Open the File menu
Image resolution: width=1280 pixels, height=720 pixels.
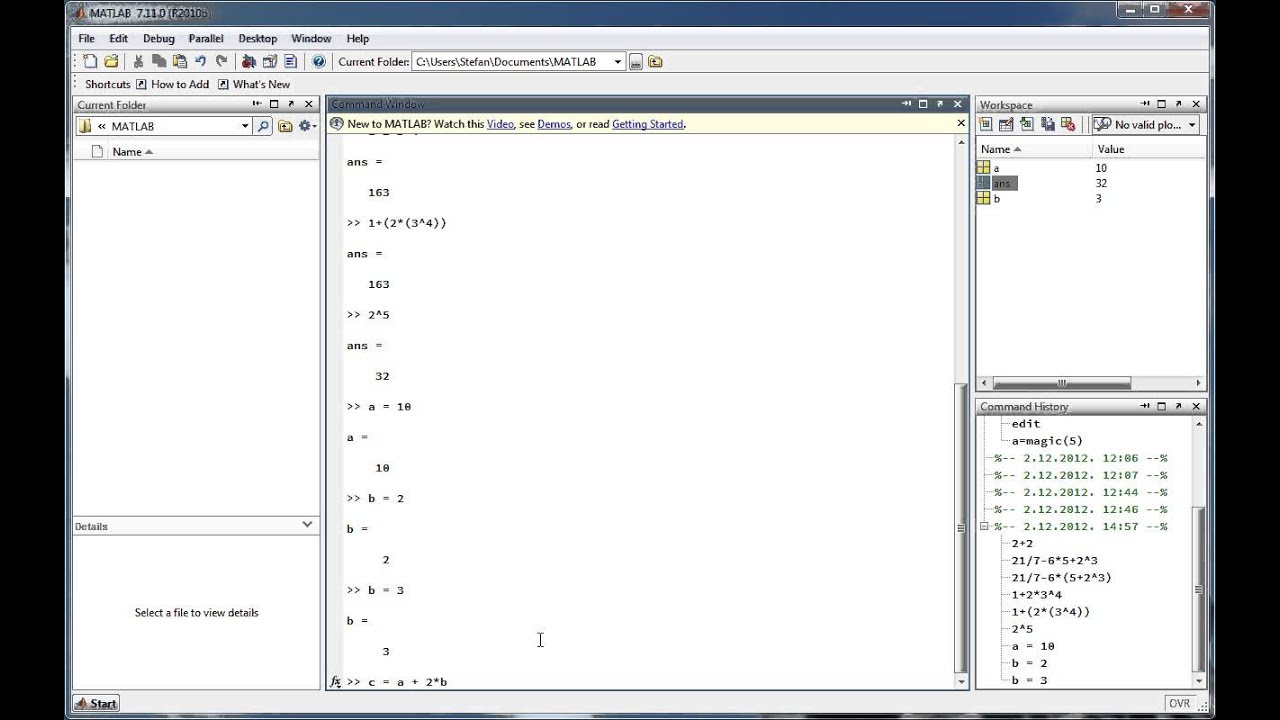[x=87, y=38]
